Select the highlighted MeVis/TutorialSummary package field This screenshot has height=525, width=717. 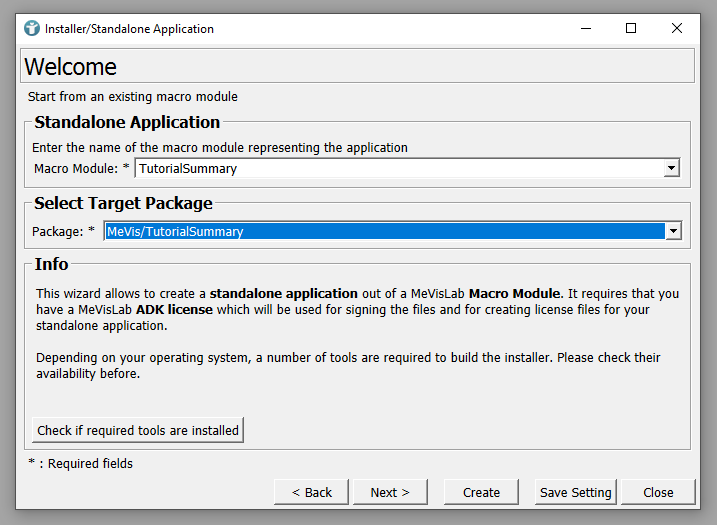point(384,232)
